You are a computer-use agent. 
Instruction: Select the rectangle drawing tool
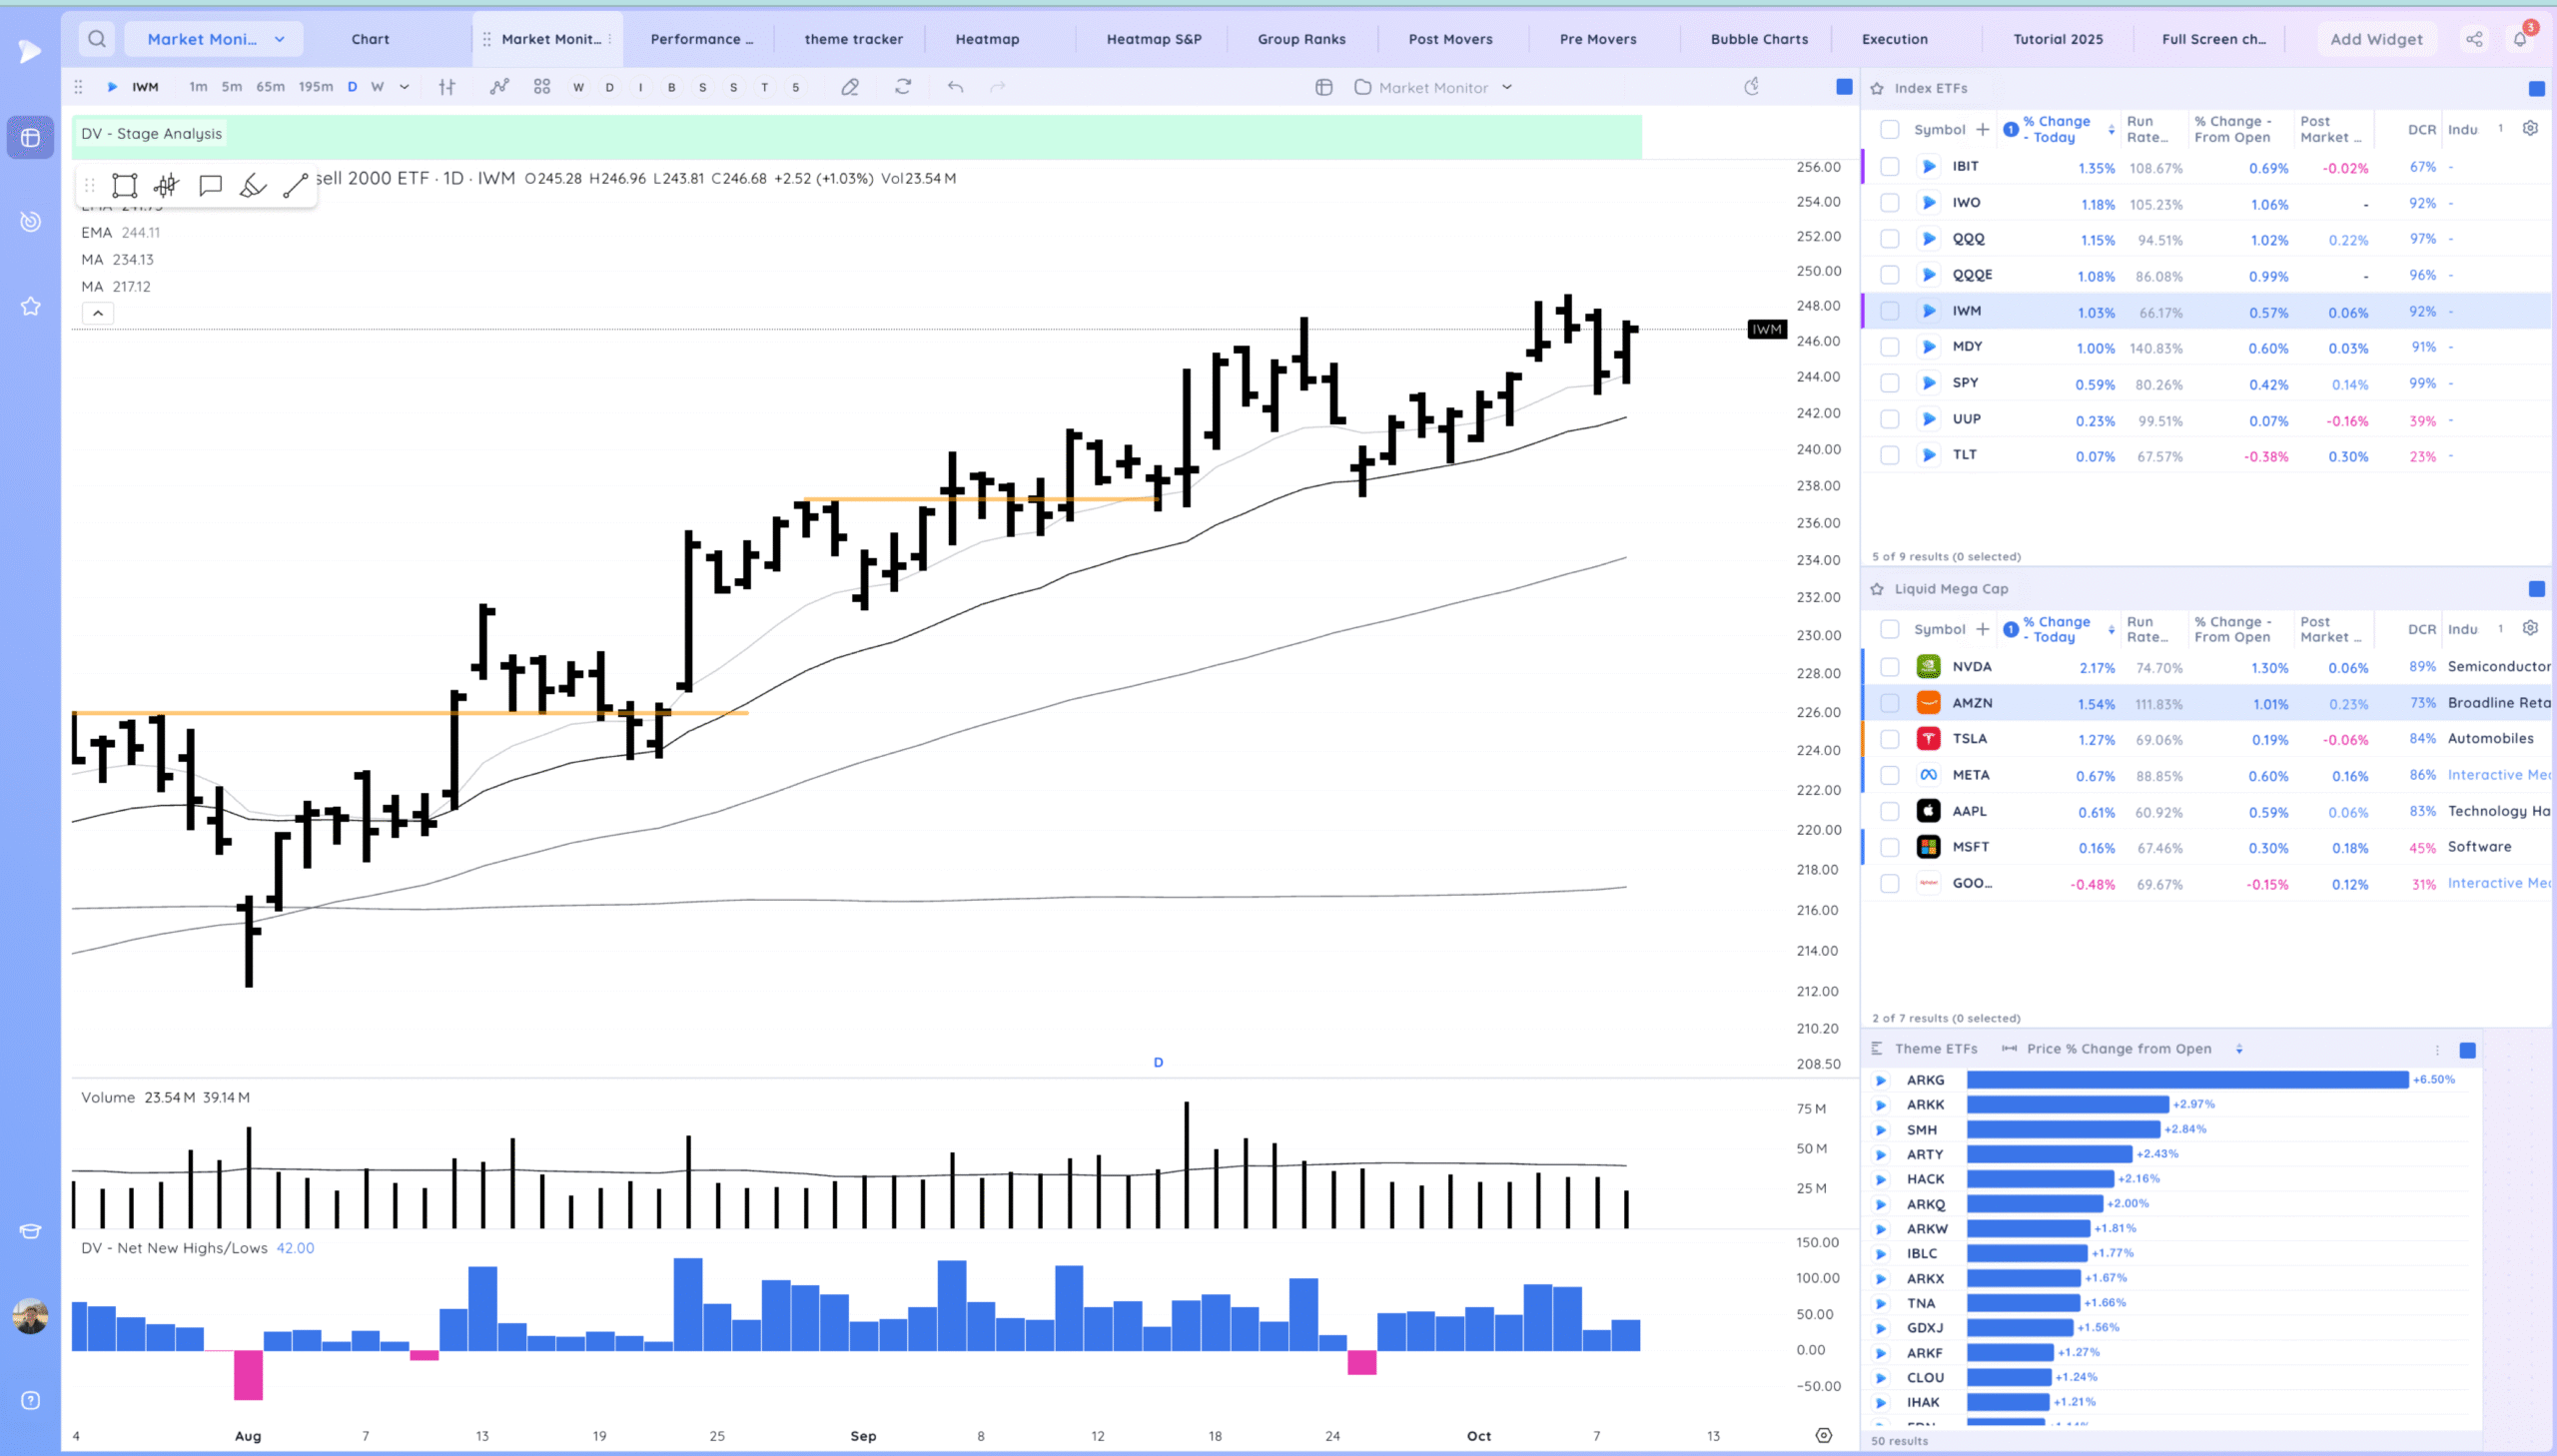point(124,185)
